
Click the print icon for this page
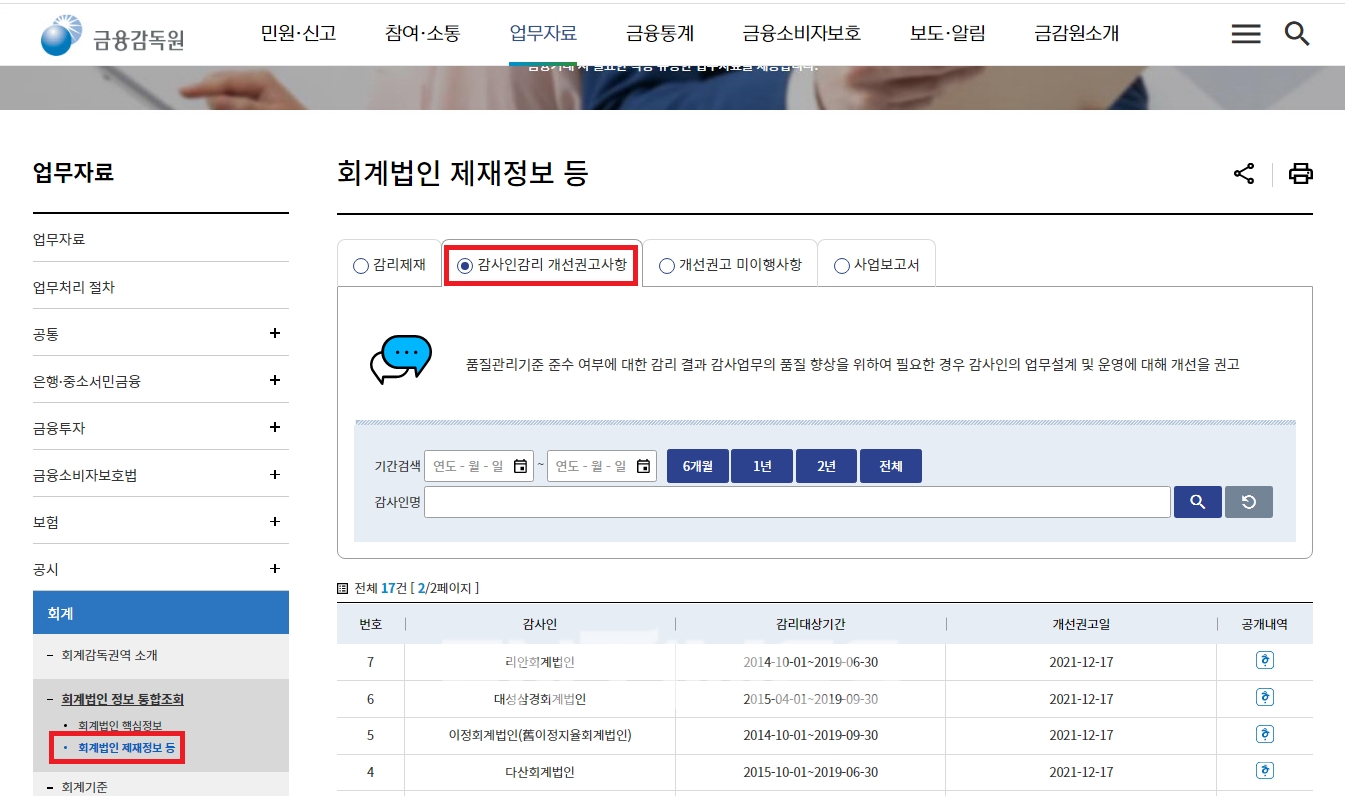click(x=1301, y=172)
